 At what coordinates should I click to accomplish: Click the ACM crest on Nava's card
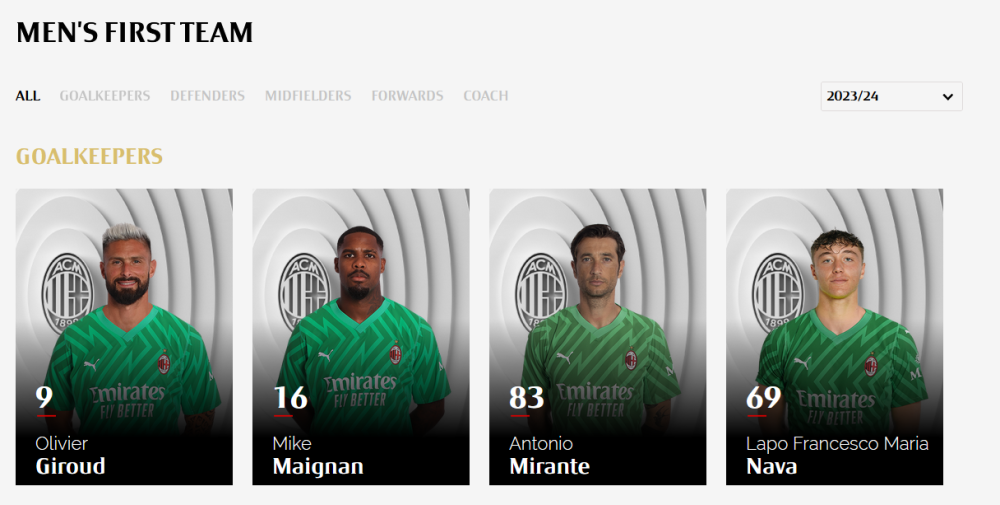tap(778, 293)
